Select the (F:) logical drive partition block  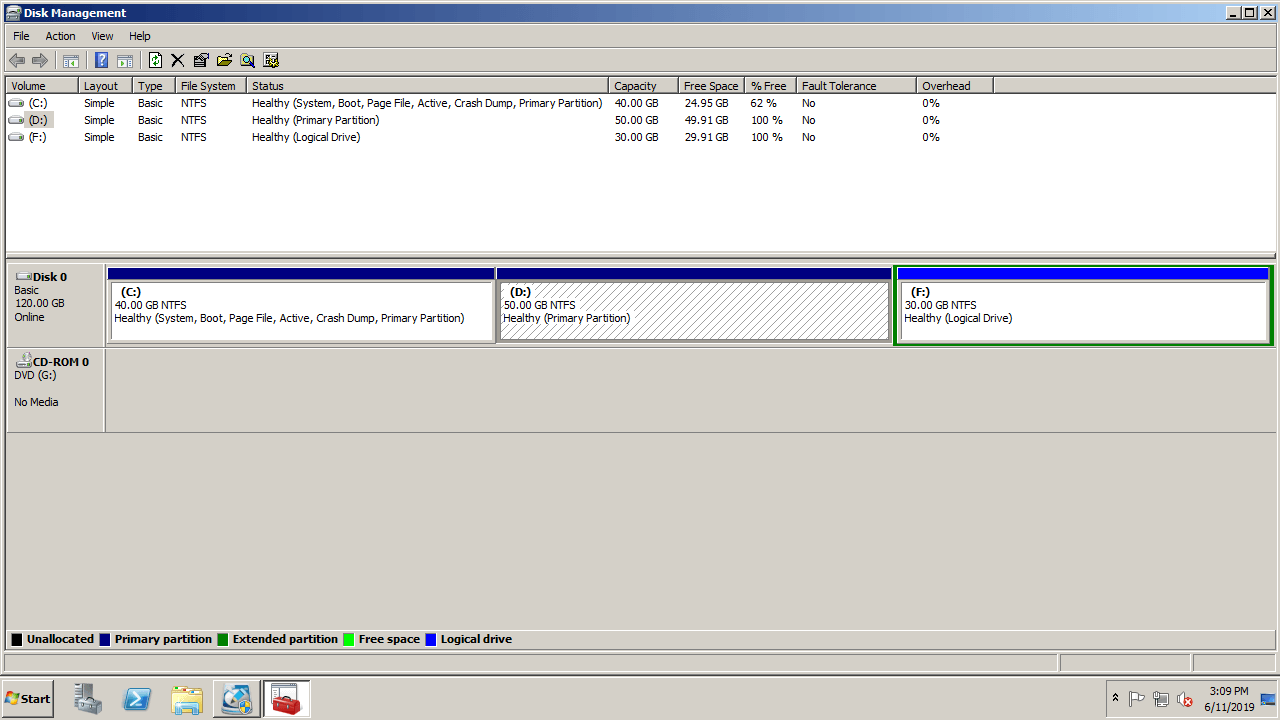(1083, 311)
